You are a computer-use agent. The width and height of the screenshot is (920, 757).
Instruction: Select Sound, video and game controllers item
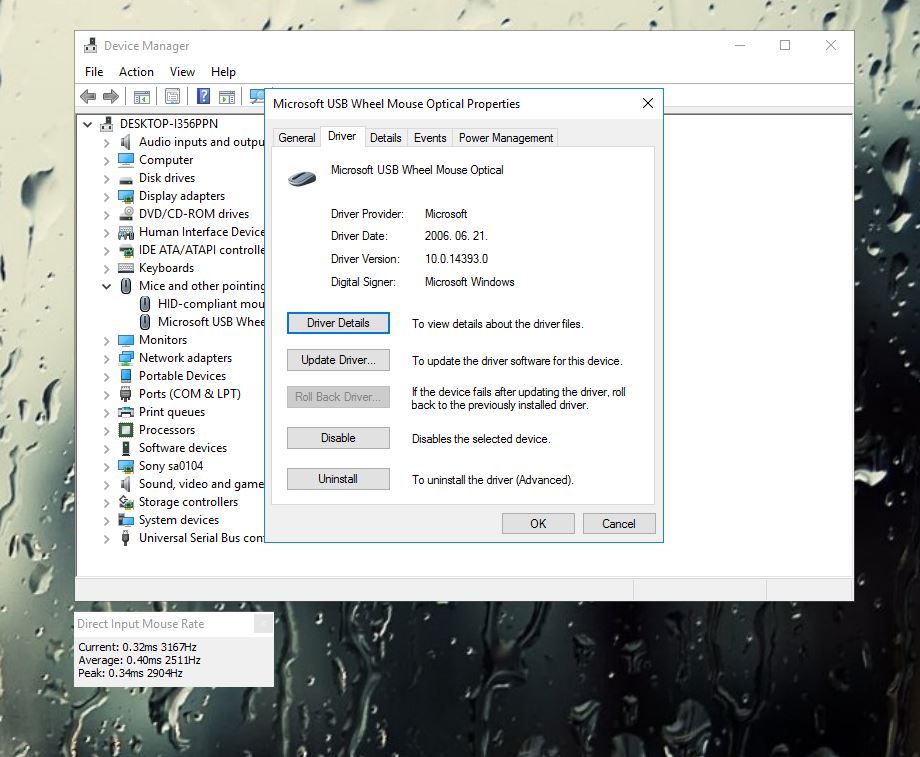point(201,484)
